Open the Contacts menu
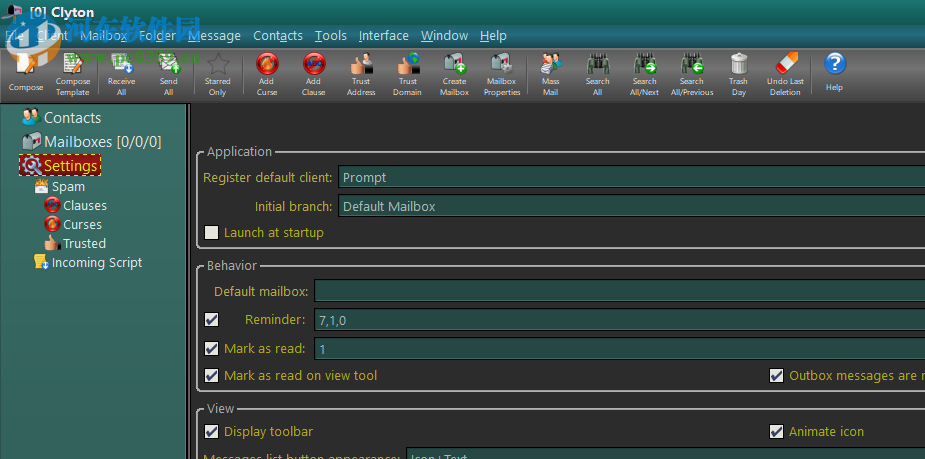This screenshot has width=925, height=459. [x=278, y=35]
